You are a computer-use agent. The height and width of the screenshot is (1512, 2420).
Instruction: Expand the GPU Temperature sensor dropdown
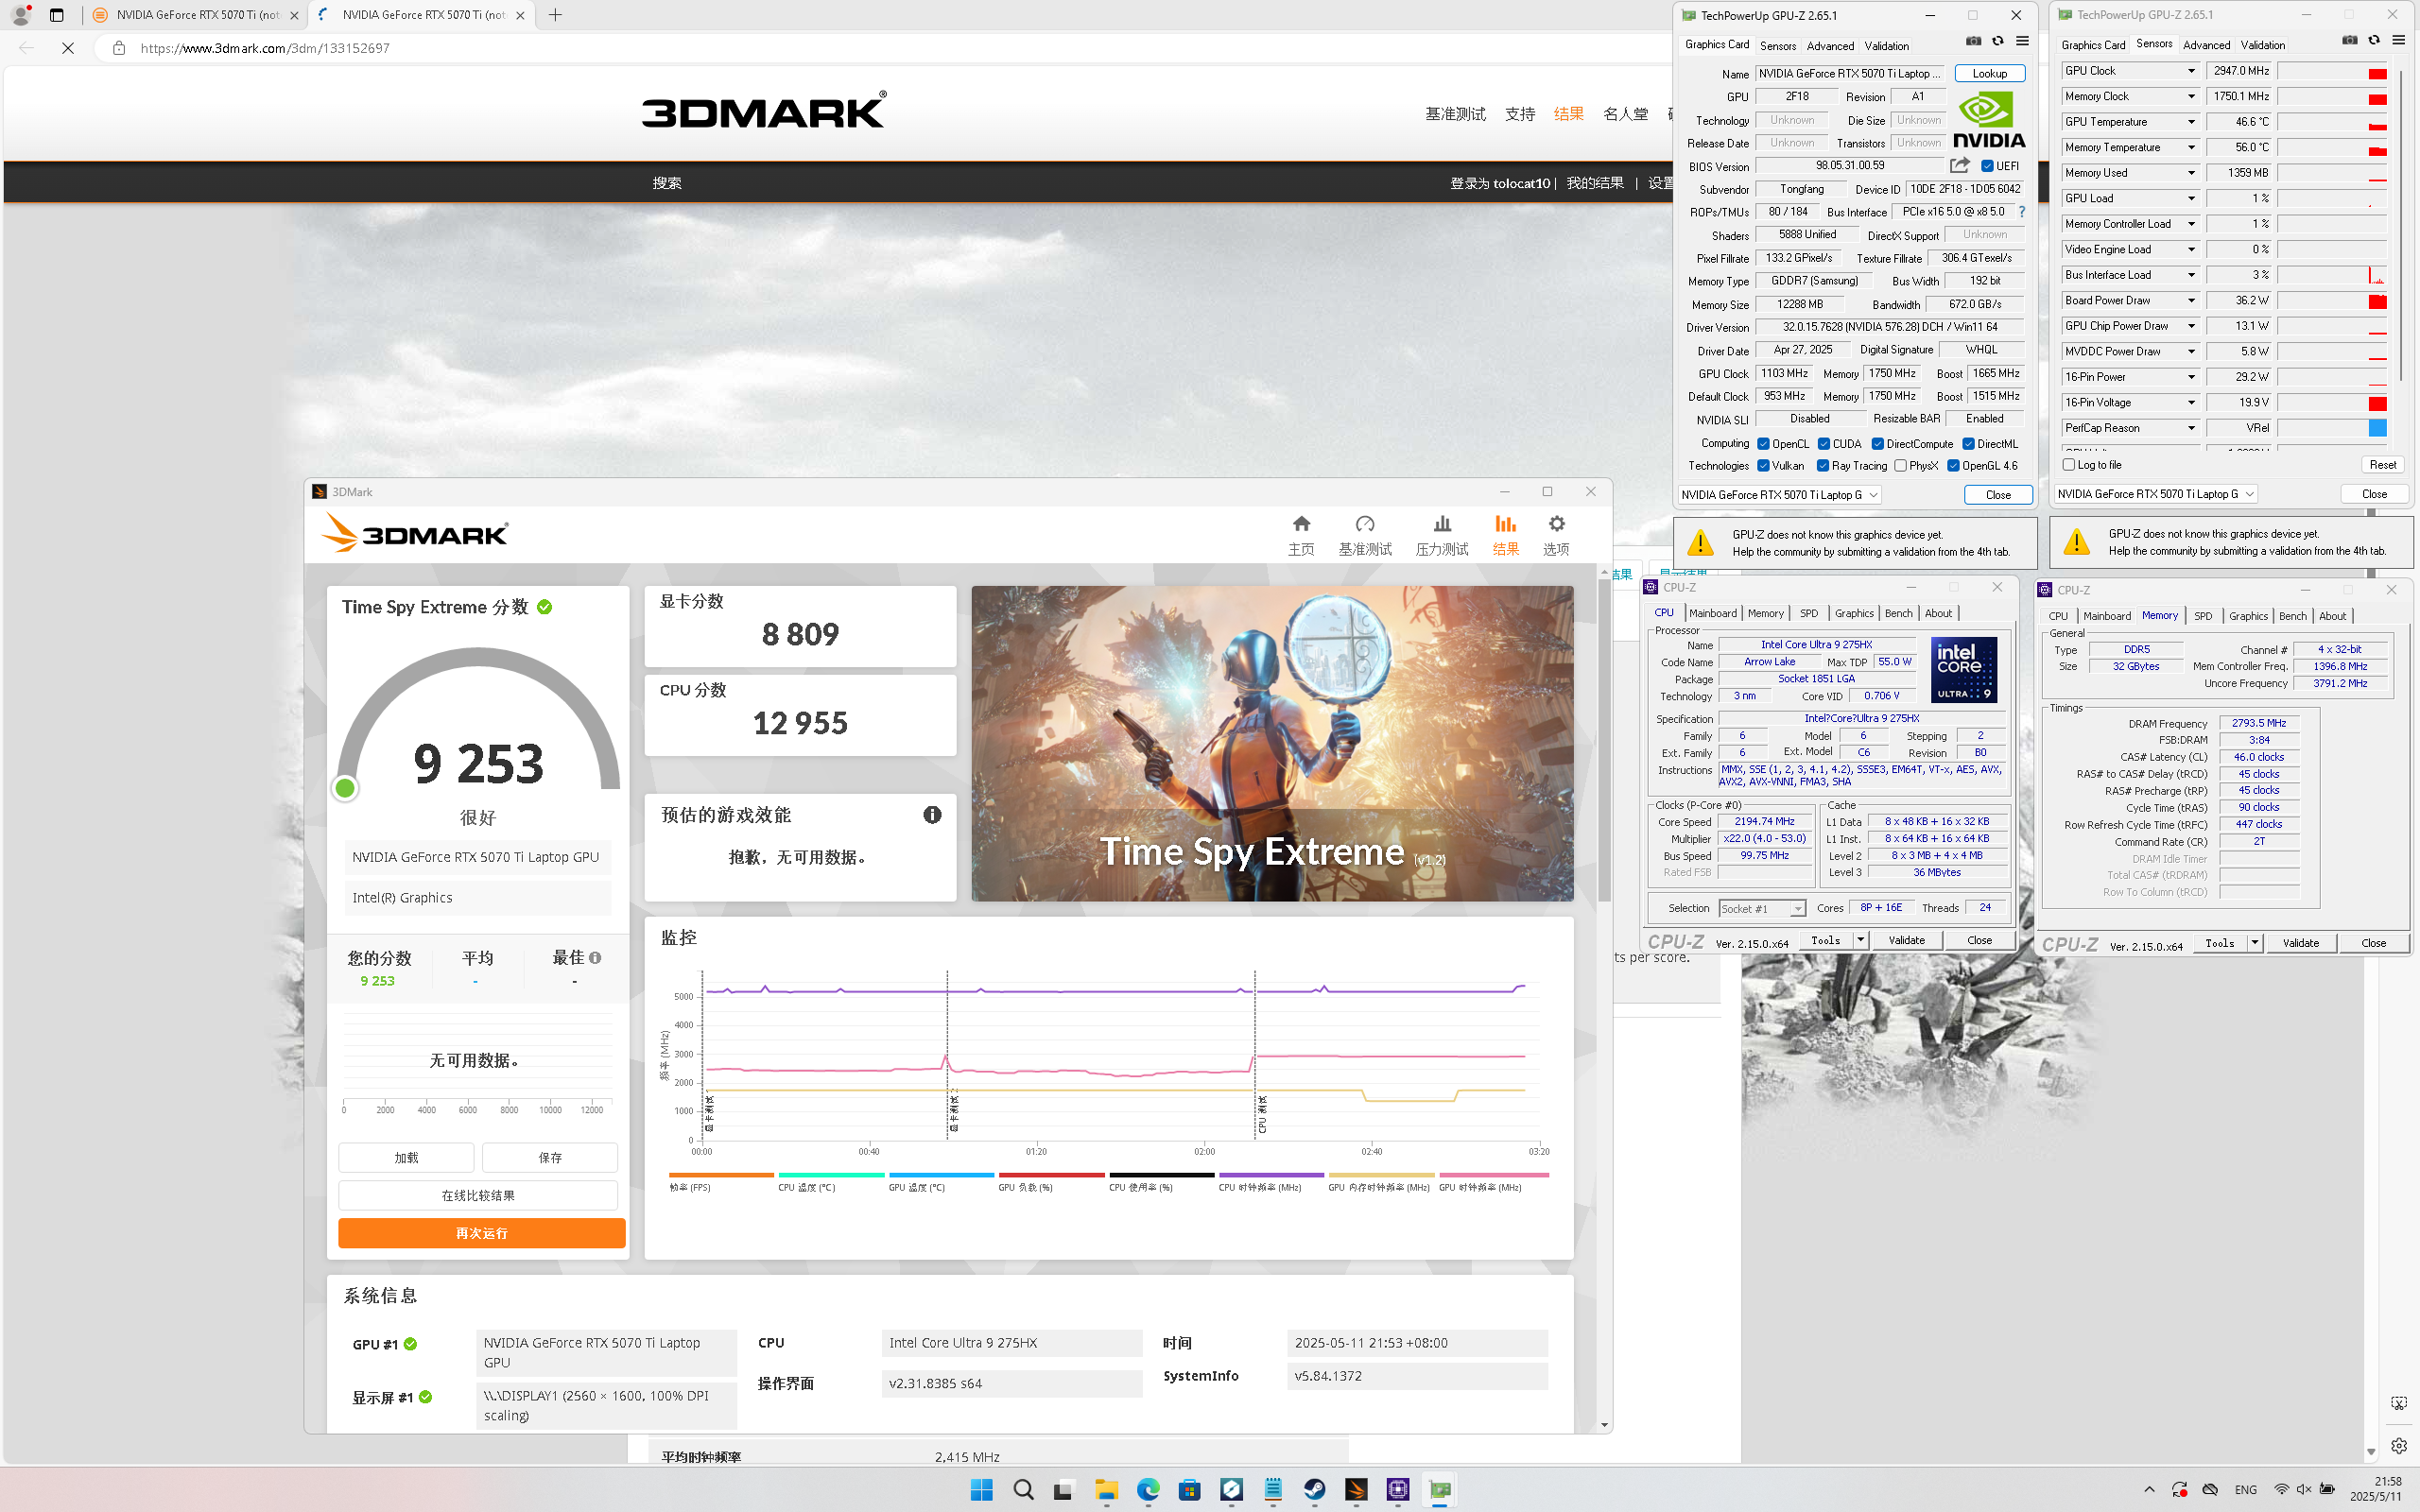tap(2191, 122)
